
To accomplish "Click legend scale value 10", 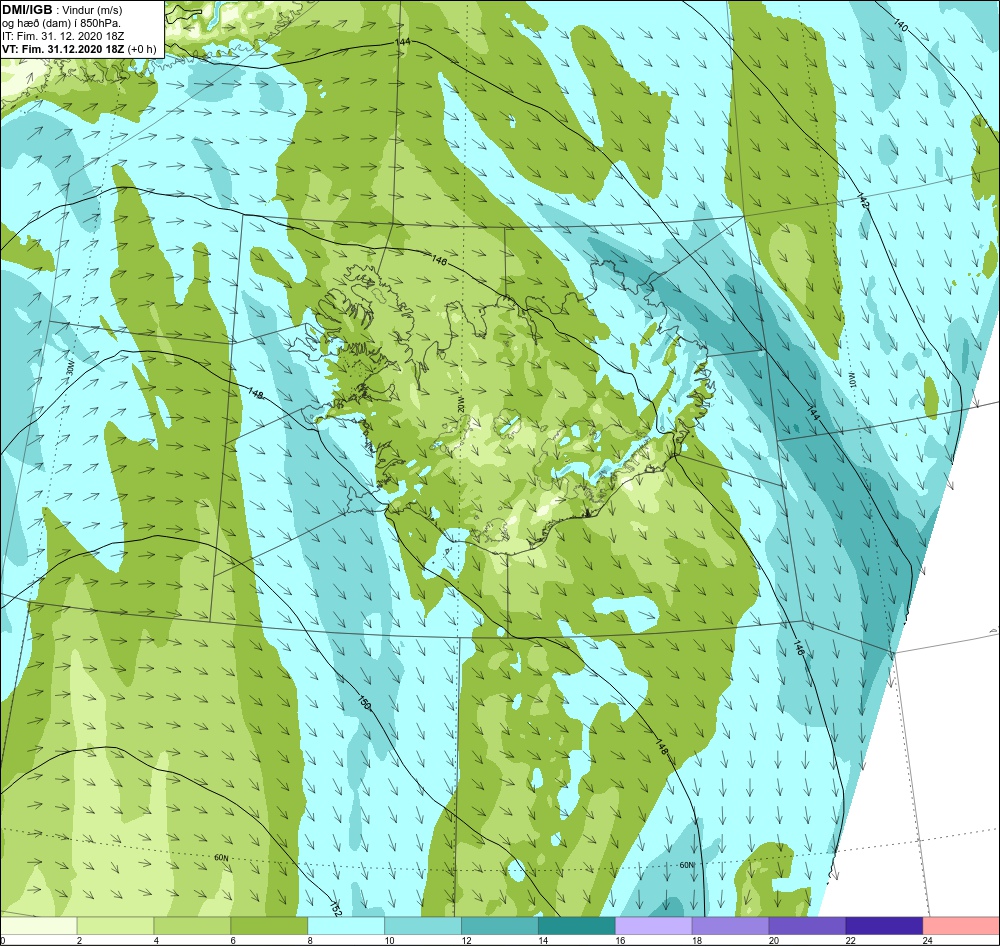I will point(389,940).
